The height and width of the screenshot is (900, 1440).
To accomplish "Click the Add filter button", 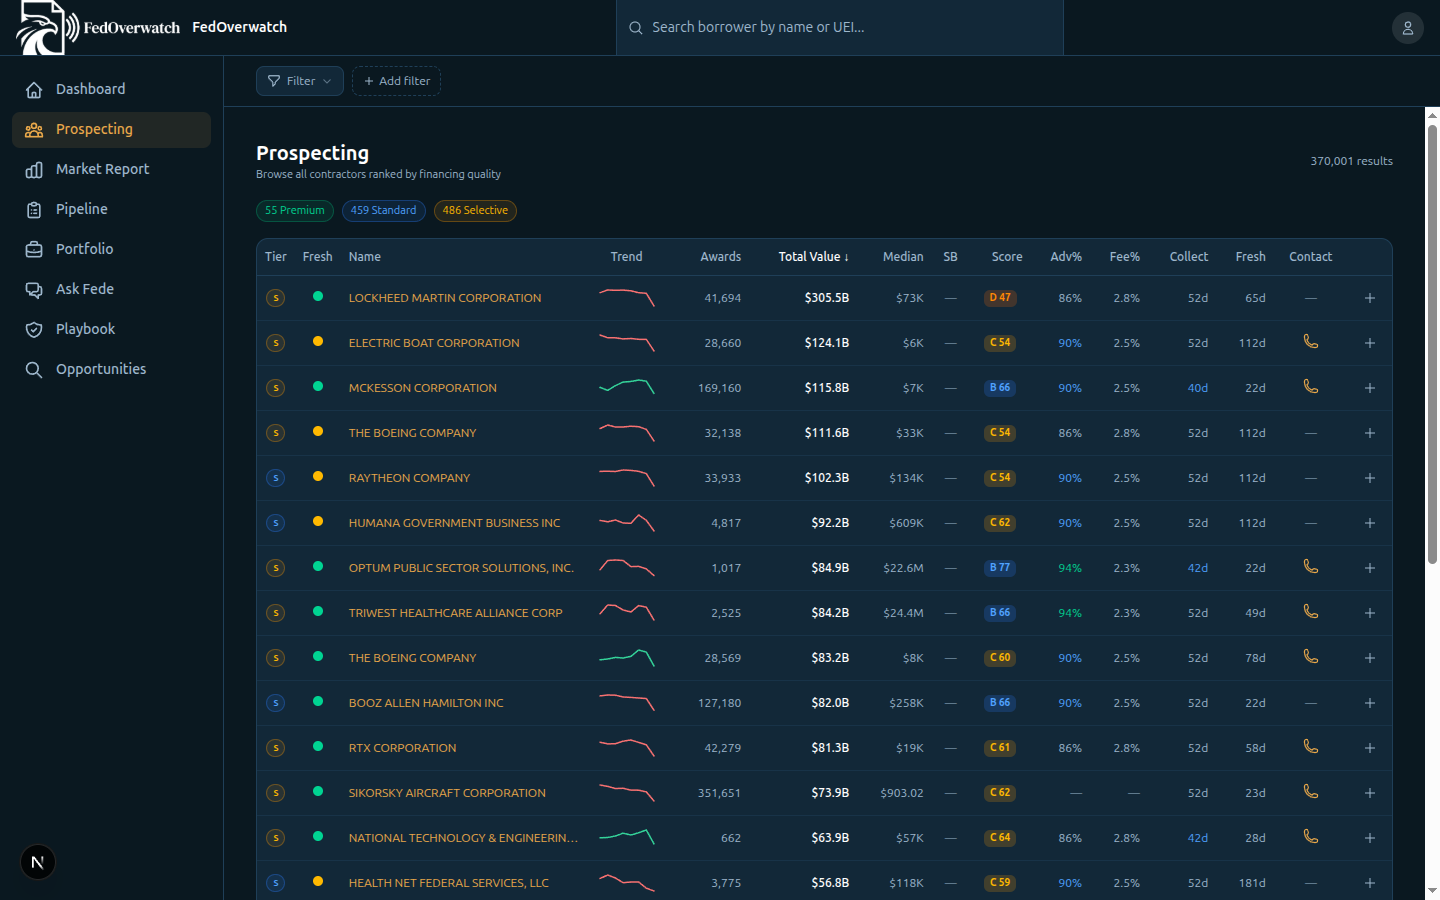I will (x=396, y=81).
